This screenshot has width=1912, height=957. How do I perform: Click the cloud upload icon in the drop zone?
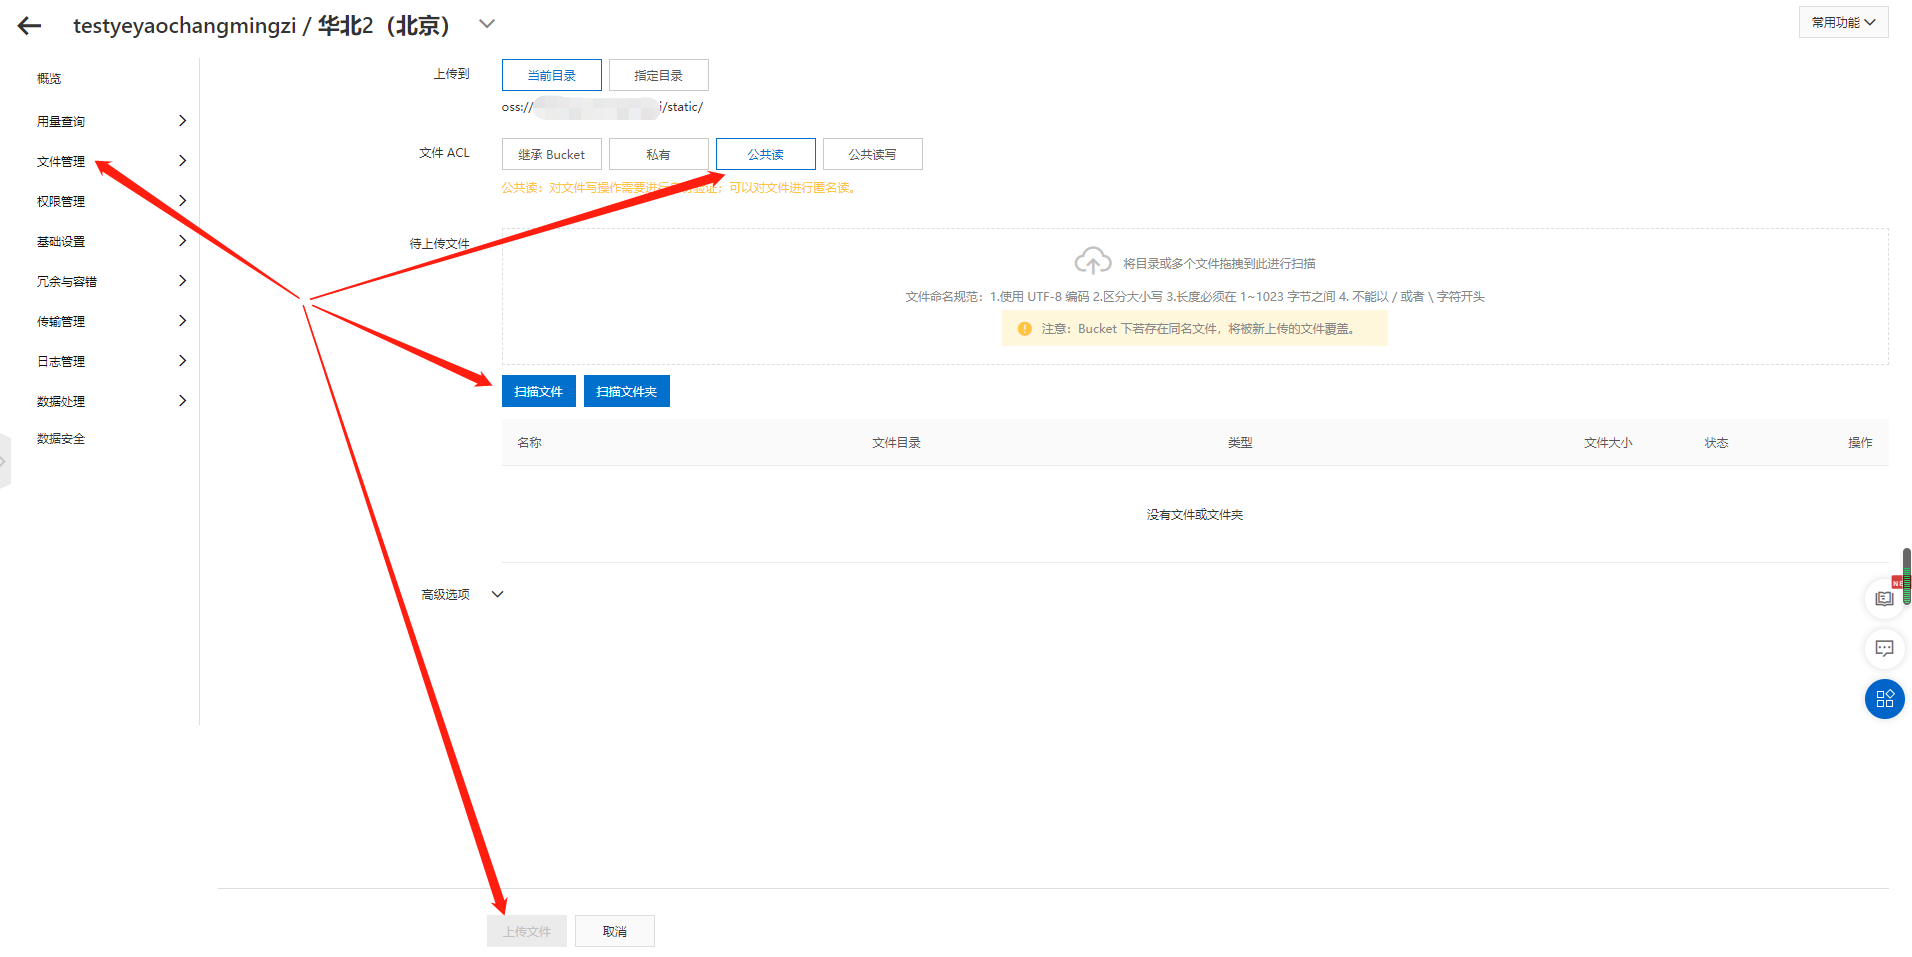(1093, 261)
